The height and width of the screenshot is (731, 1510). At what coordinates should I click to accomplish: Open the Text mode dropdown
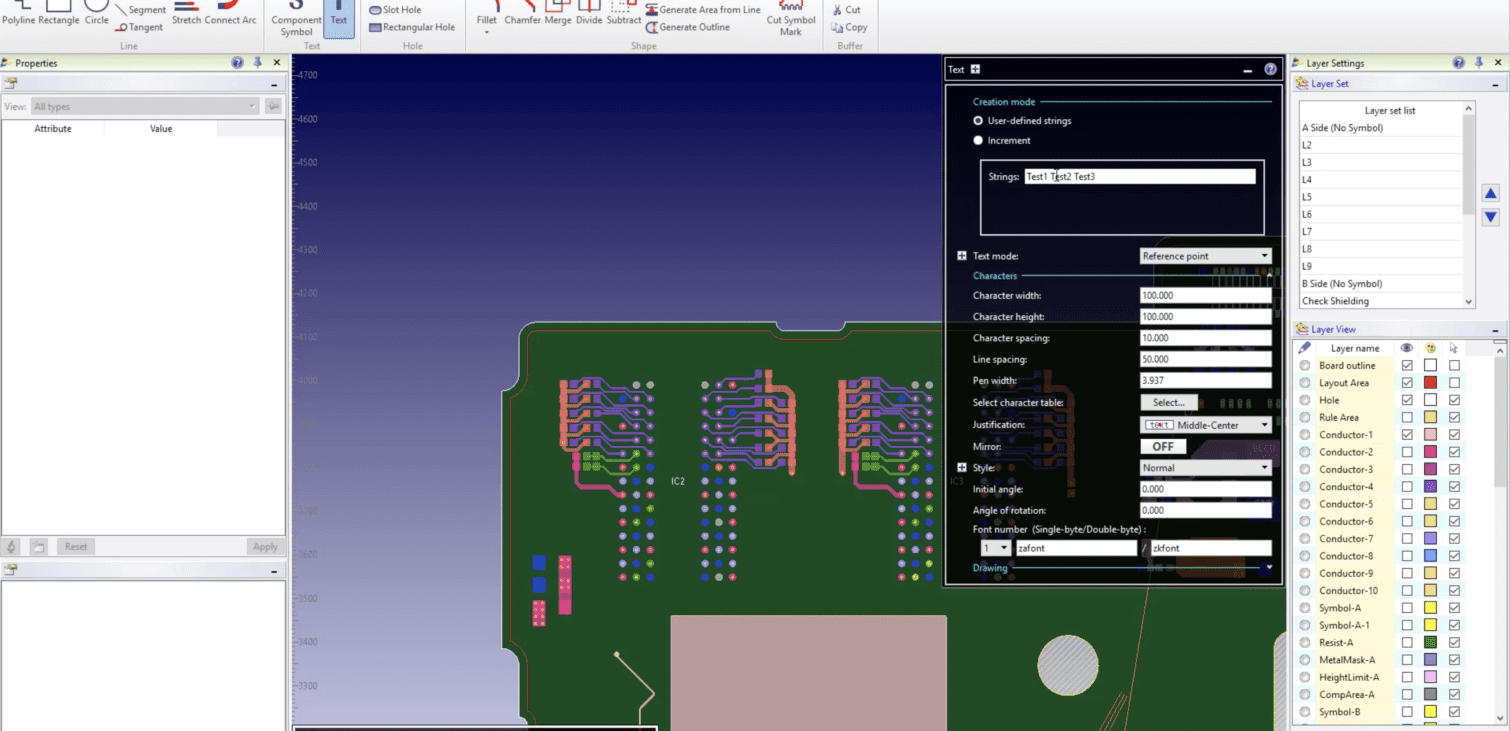[1206, 256]
